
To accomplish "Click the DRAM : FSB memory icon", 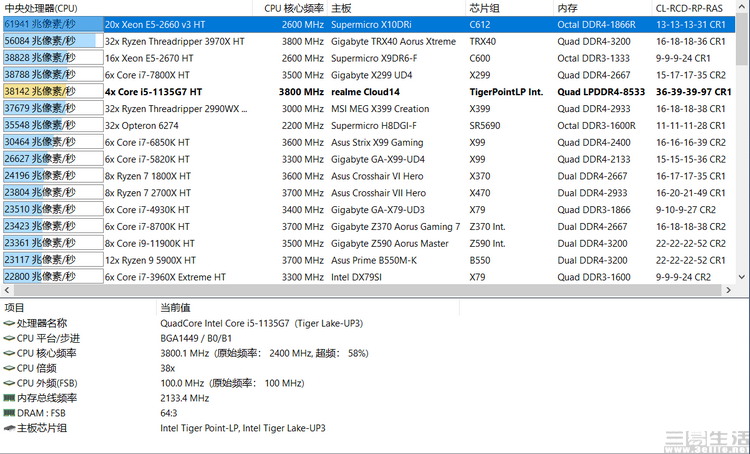I will pyautogui.click(x=9, y=412).
